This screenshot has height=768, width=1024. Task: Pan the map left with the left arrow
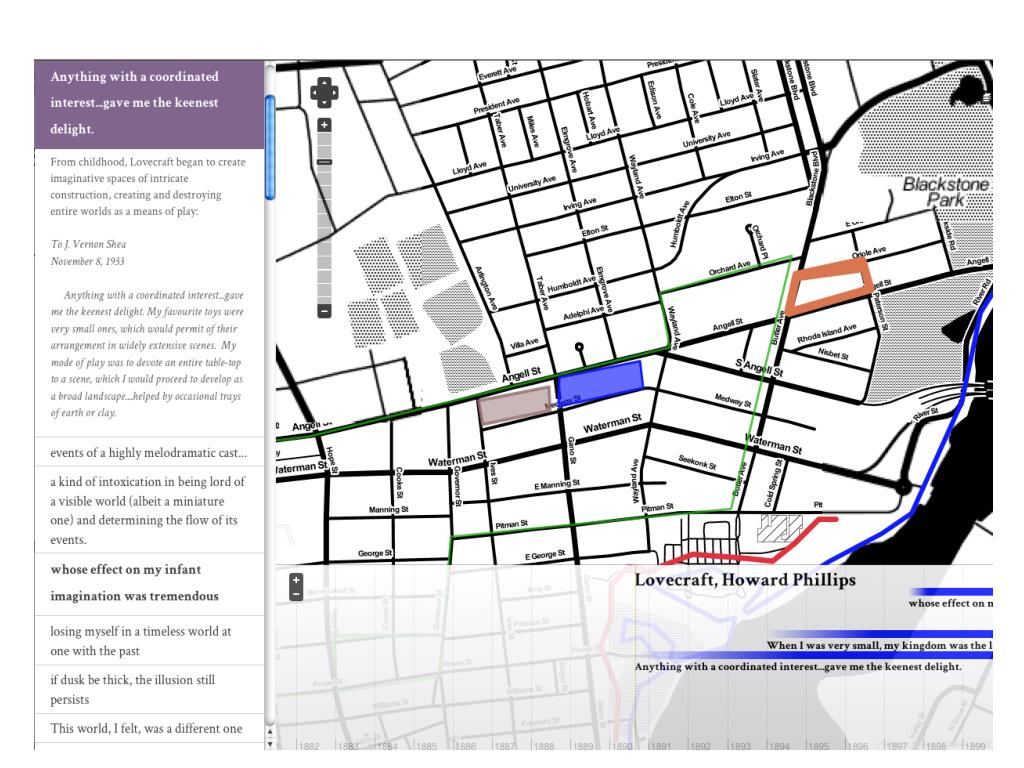click(315, 92)
